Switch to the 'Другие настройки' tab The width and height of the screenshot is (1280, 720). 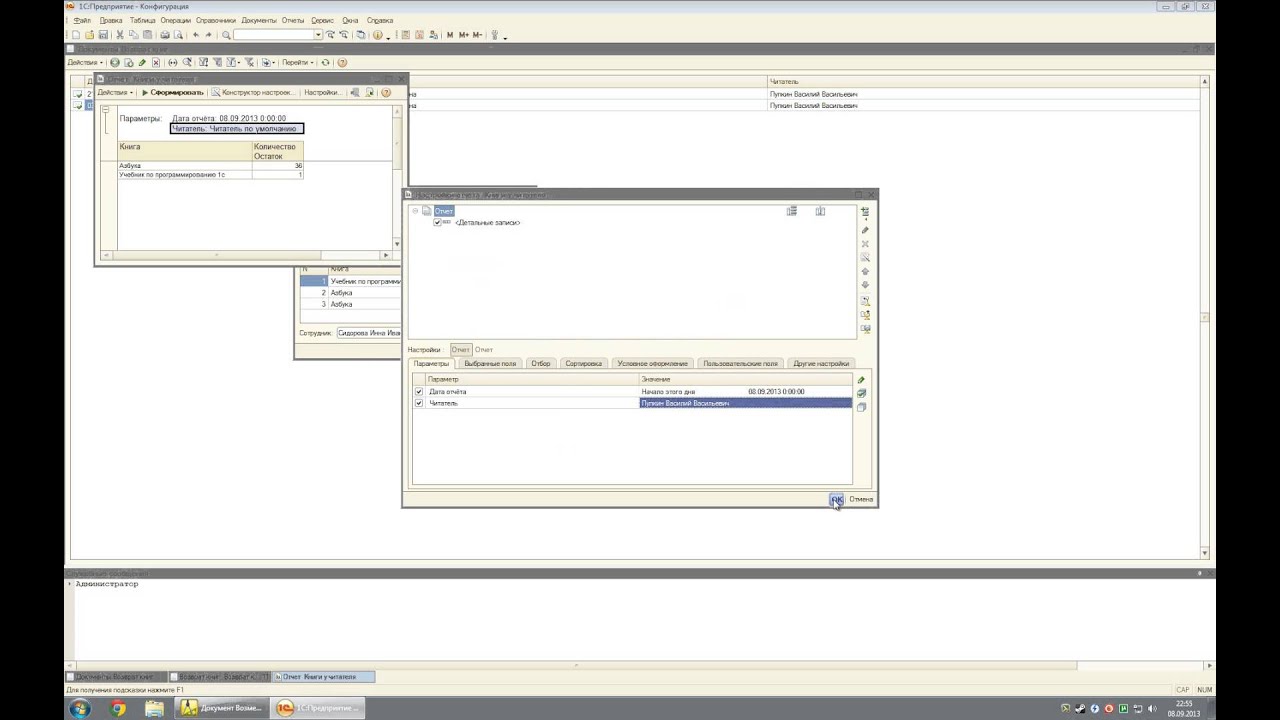821,364
